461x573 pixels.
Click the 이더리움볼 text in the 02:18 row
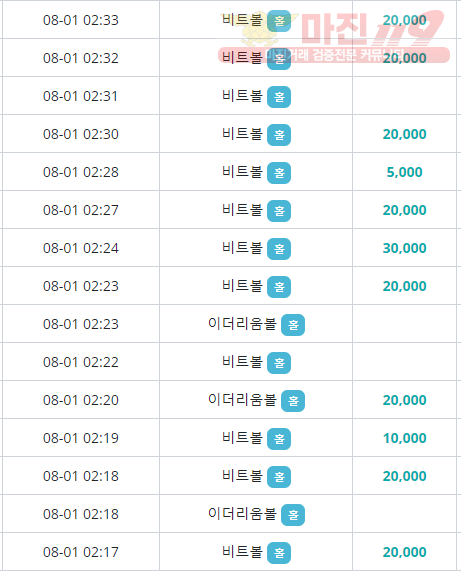pyautogui.click(x=242, y=514)
